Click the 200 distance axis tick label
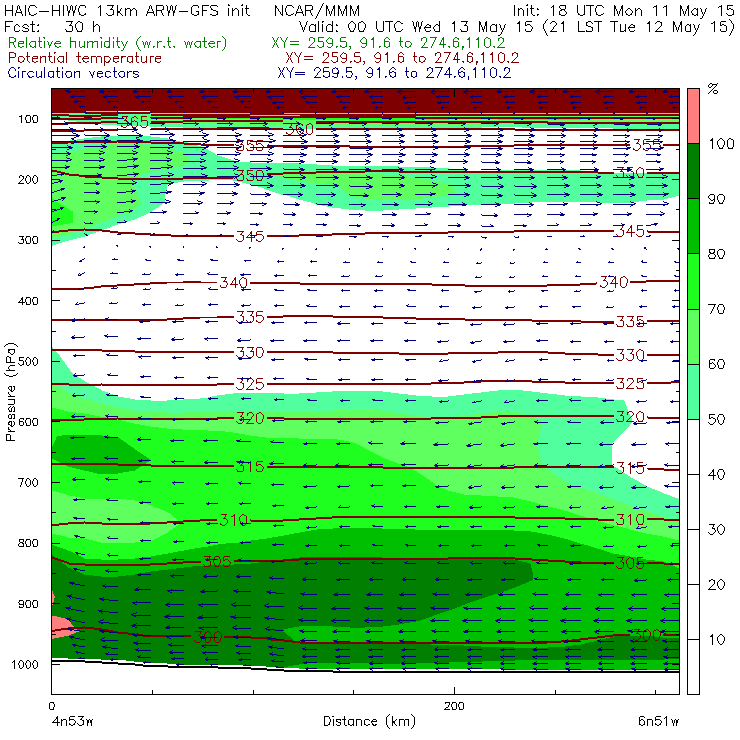The height and width of the screenshot is (740, 740). (x=454, y=706)
